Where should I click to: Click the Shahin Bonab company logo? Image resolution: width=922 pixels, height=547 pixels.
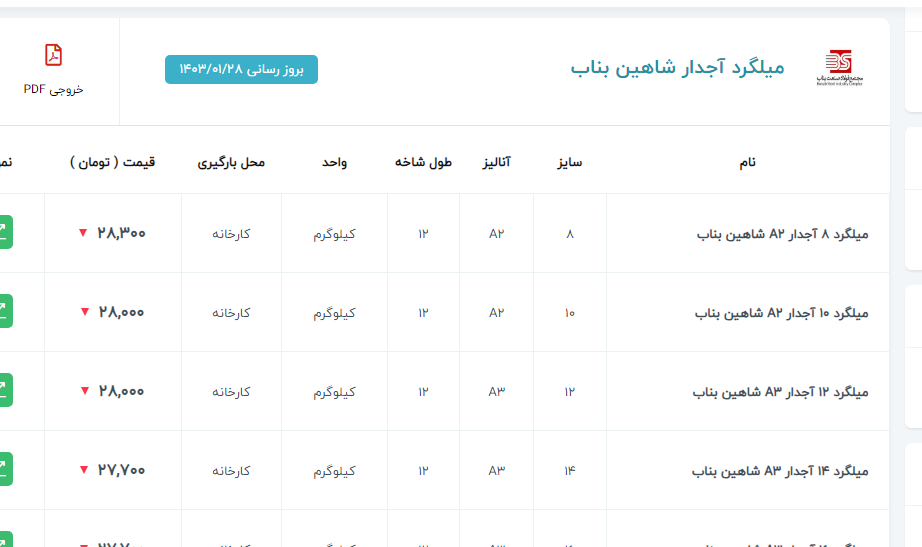pos(838,68)
